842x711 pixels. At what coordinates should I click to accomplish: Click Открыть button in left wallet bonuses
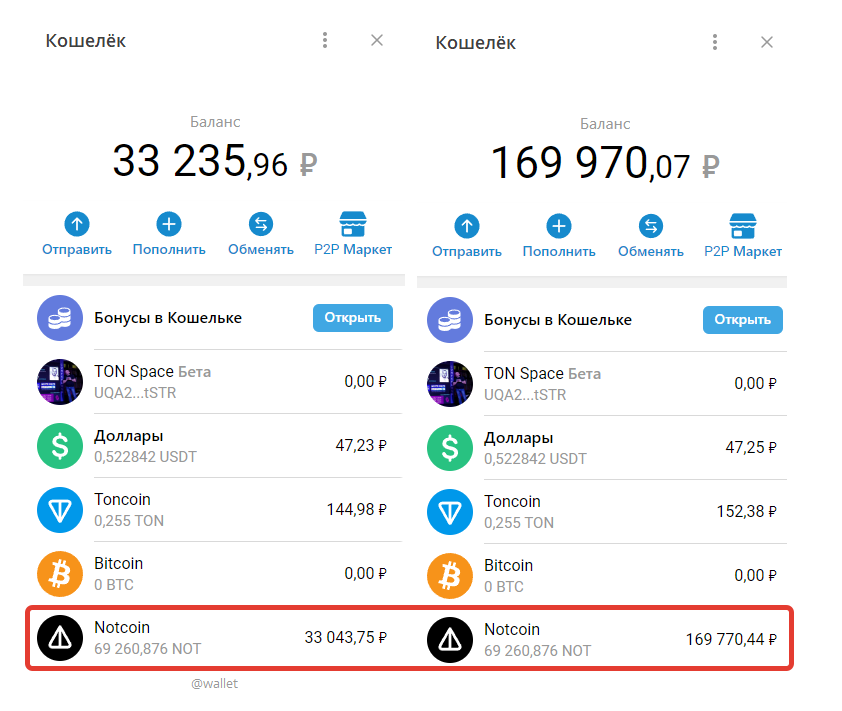[x=353, y=318]
